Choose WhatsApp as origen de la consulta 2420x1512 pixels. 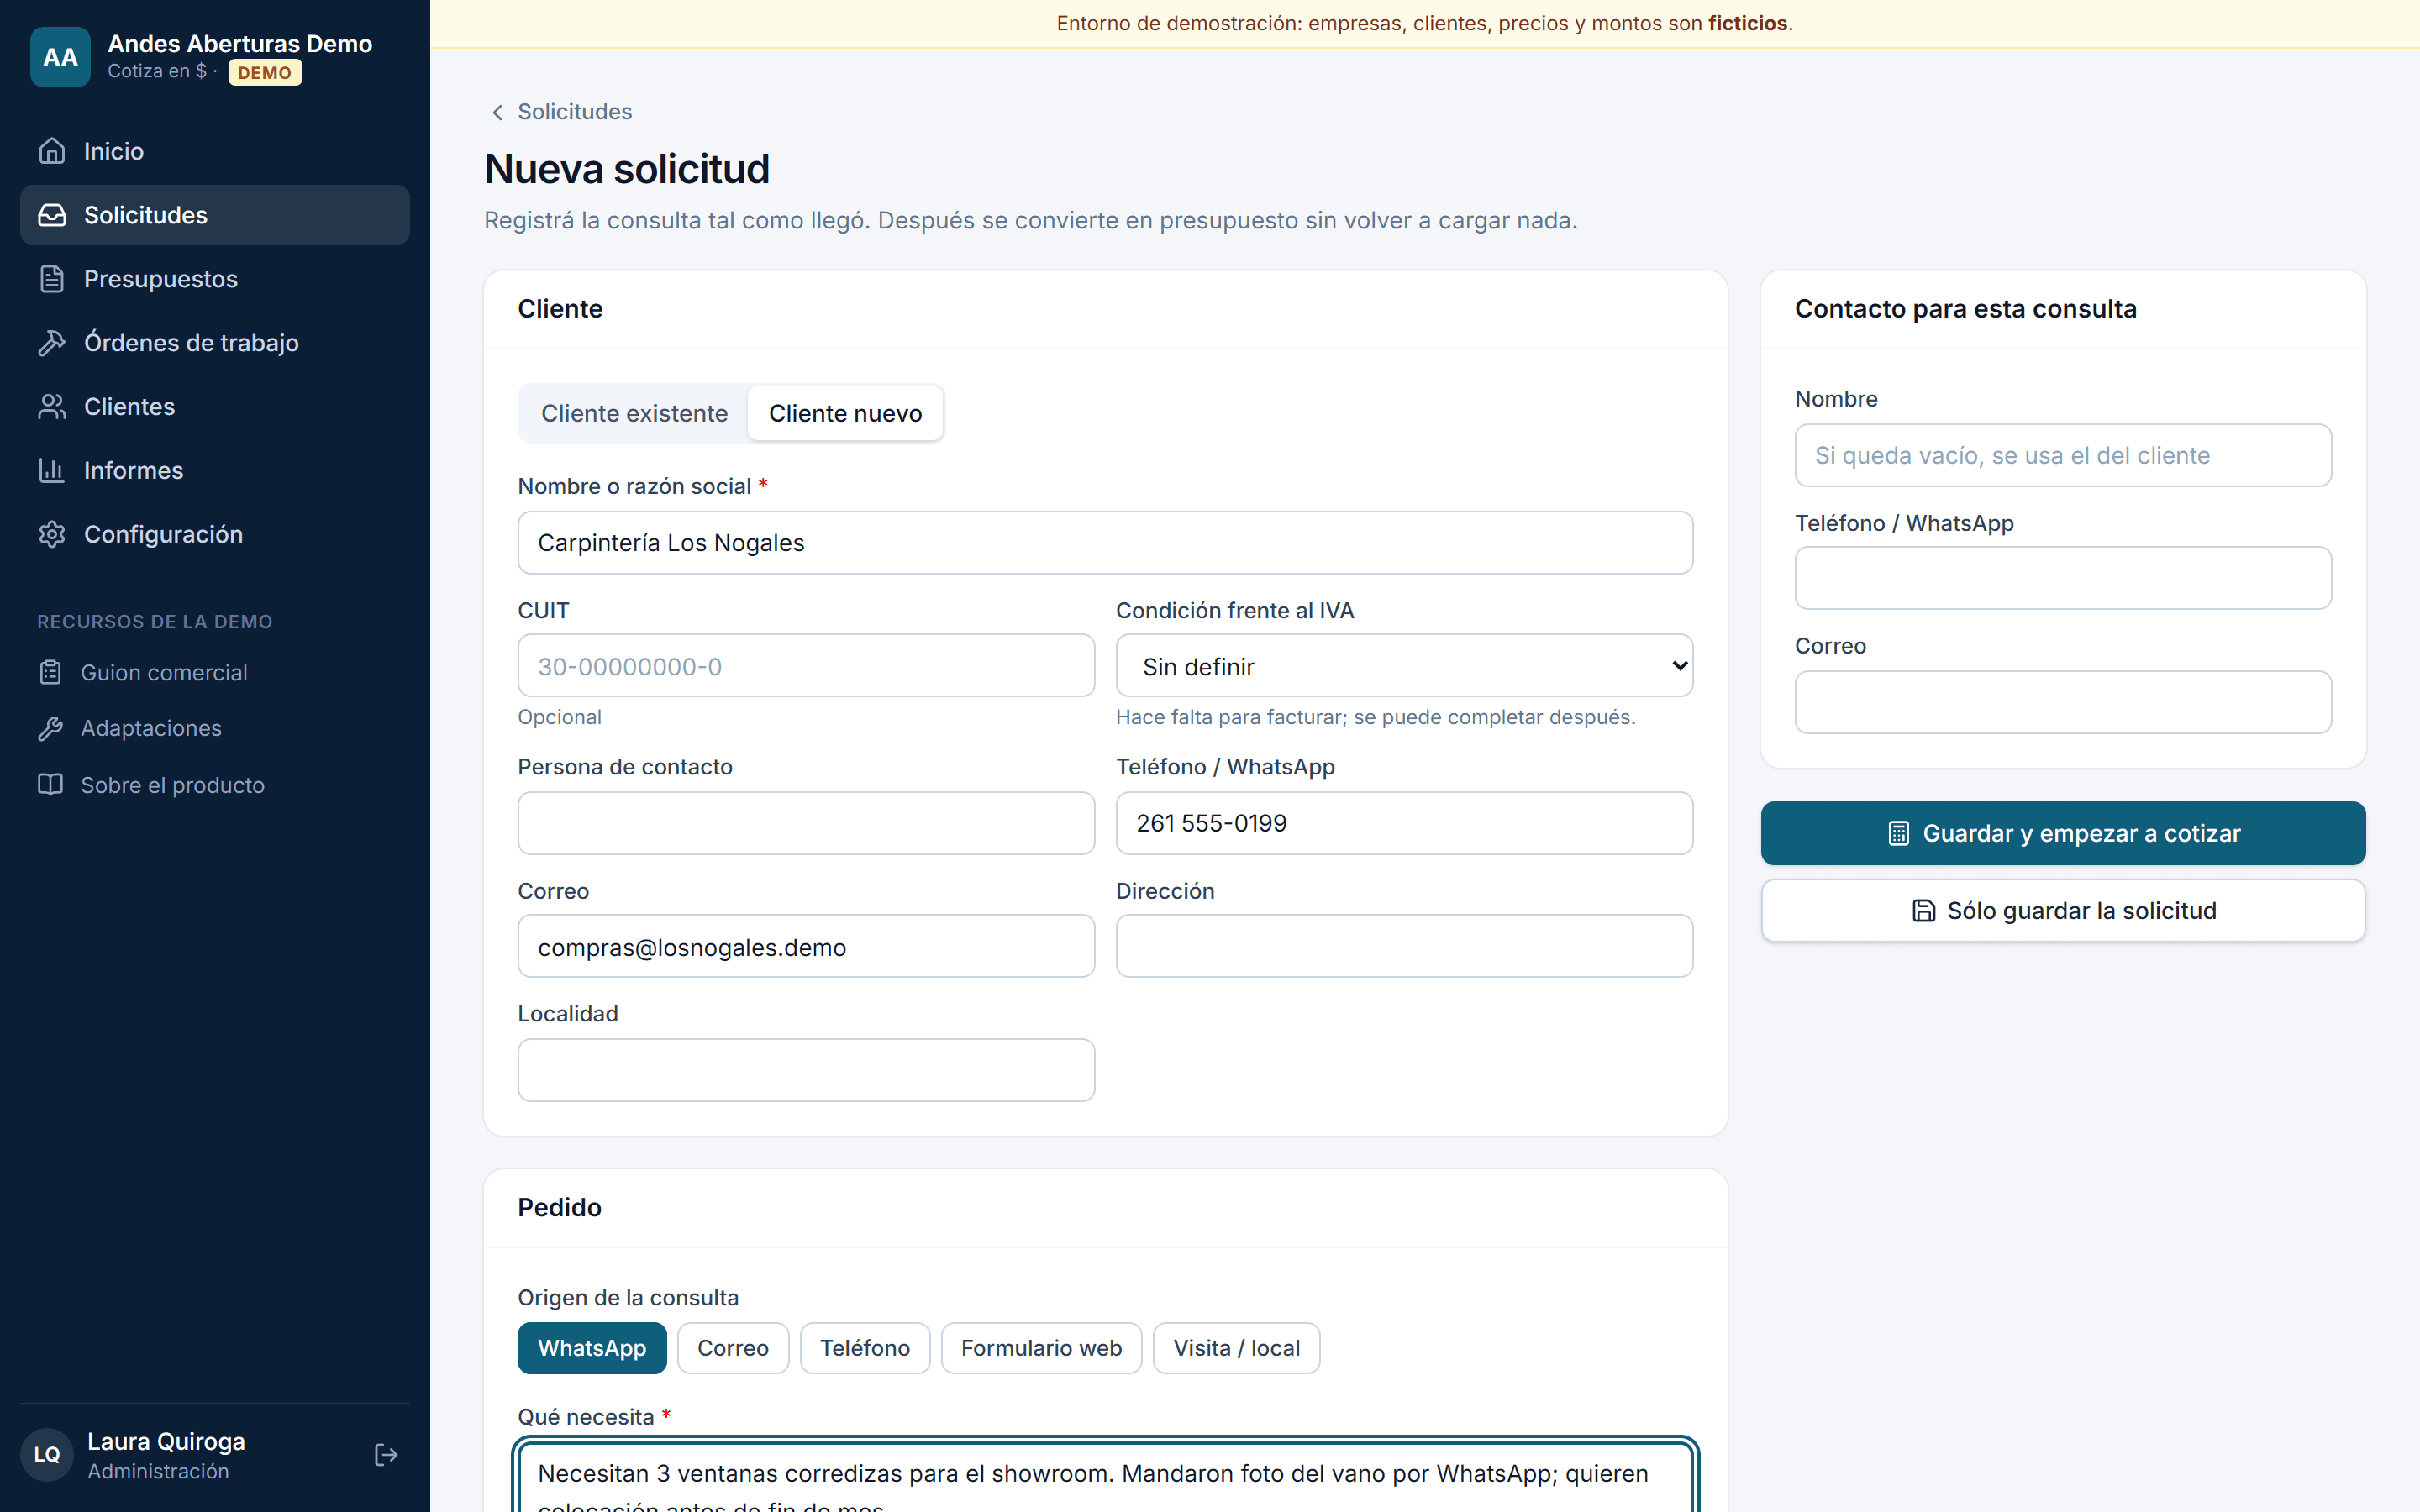click(592, 1348)
